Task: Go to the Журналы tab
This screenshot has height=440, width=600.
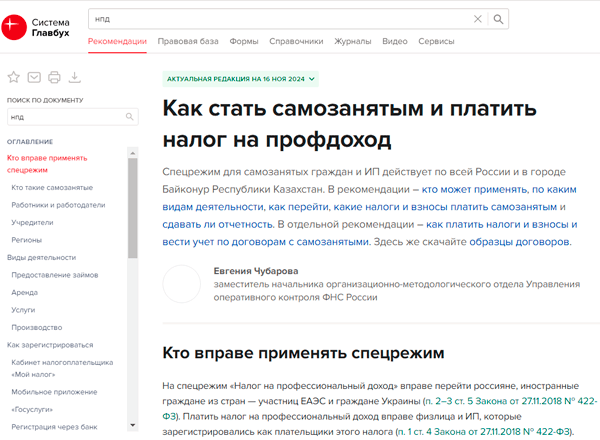Action: (x=353, y=42)
